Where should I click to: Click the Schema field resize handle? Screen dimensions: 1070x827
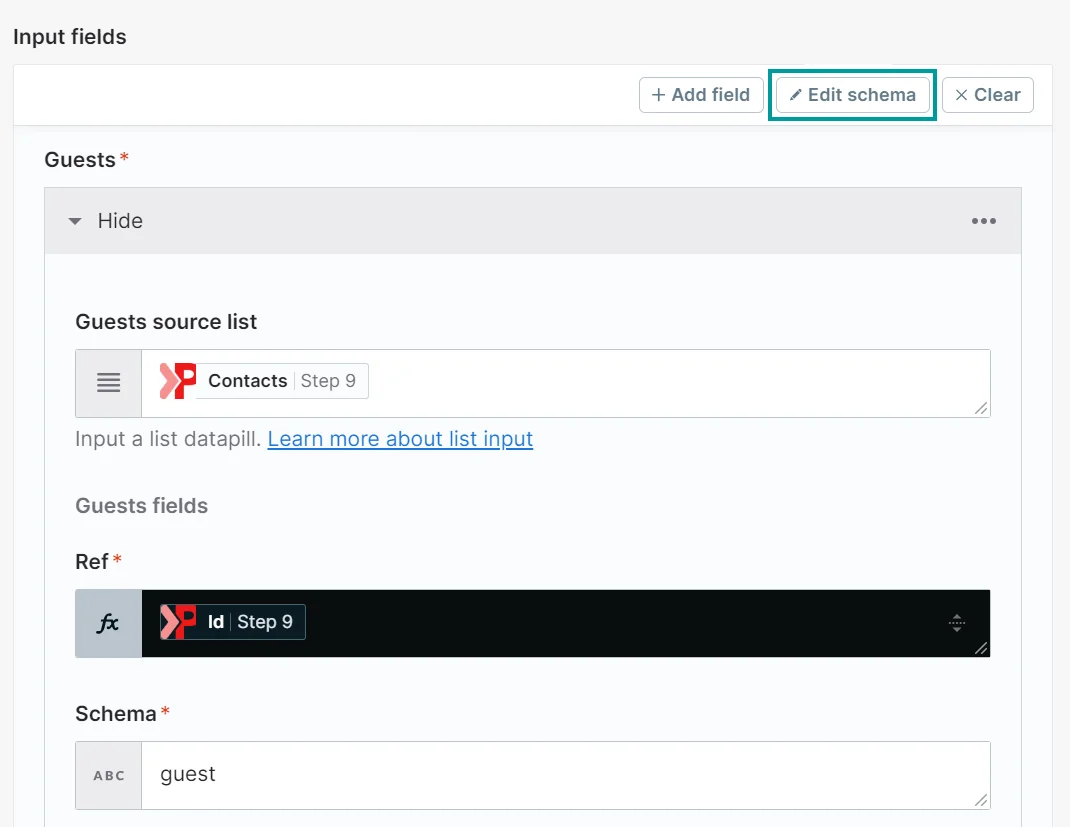tap(981, 800)
